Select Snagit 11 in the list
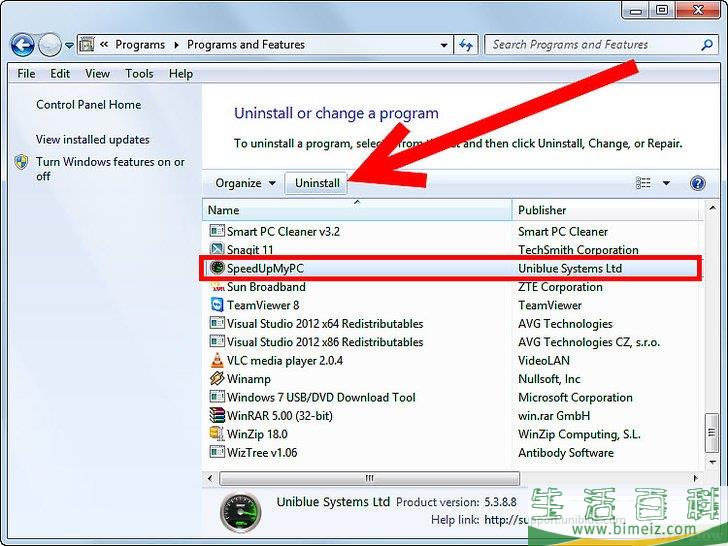The image size is (728, 546). pos(250,250)
